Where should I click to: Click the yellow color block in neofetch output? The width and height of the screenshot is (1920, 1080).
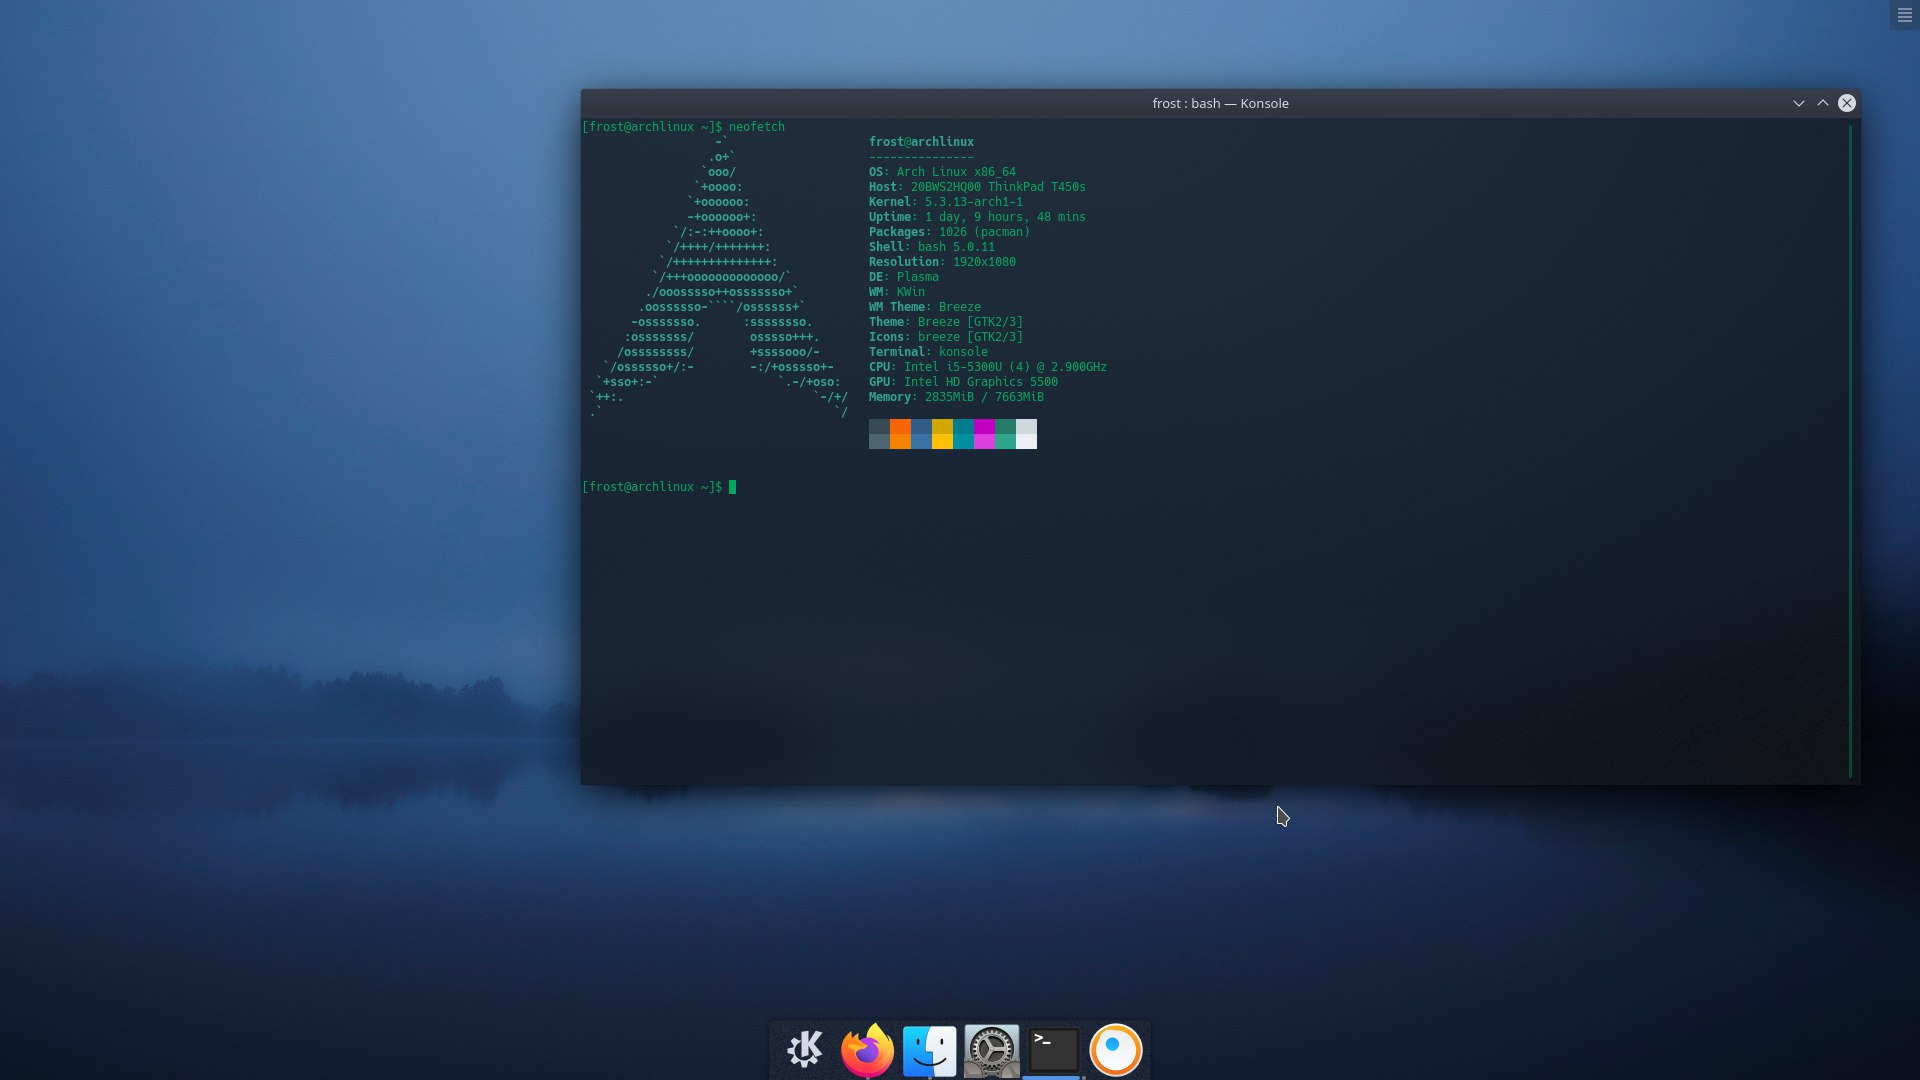point(942,434)
